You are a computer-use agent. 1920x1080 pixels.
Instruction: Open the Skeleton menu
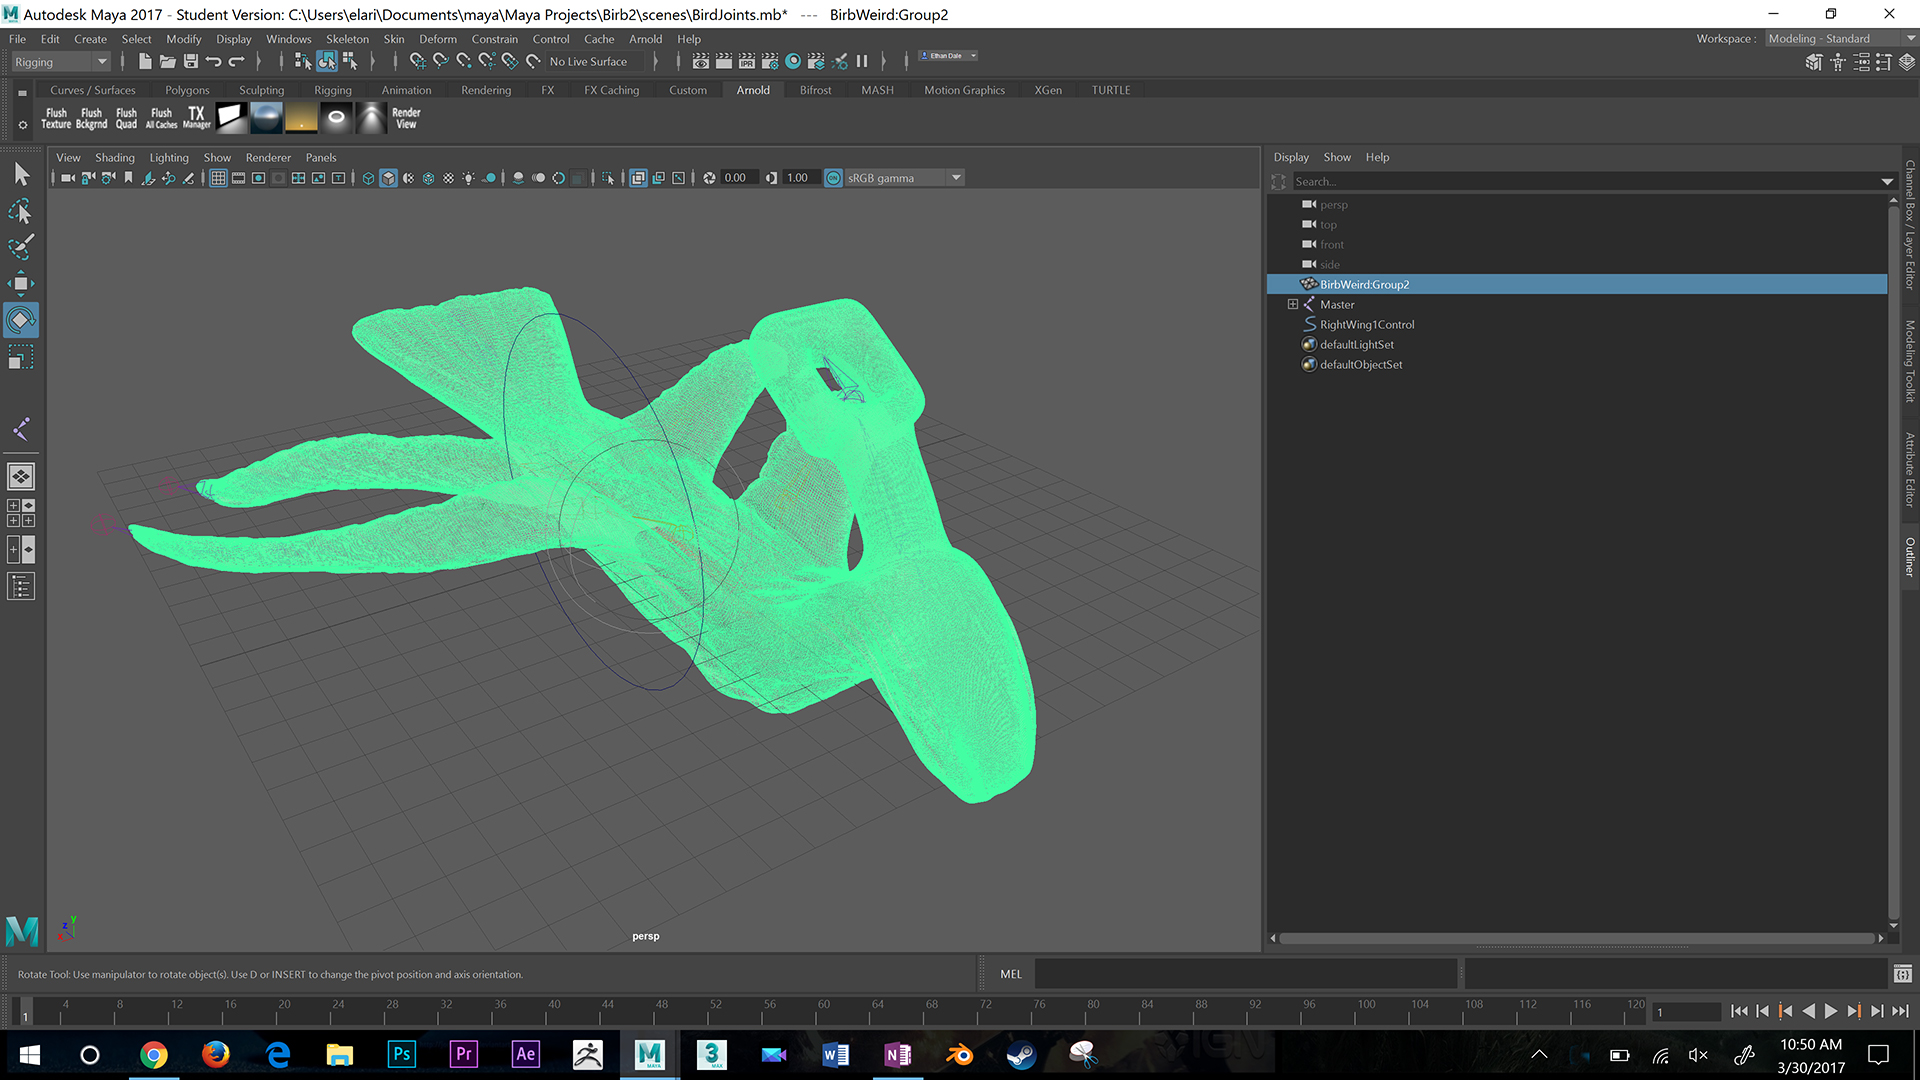click(x=347, y=39)
